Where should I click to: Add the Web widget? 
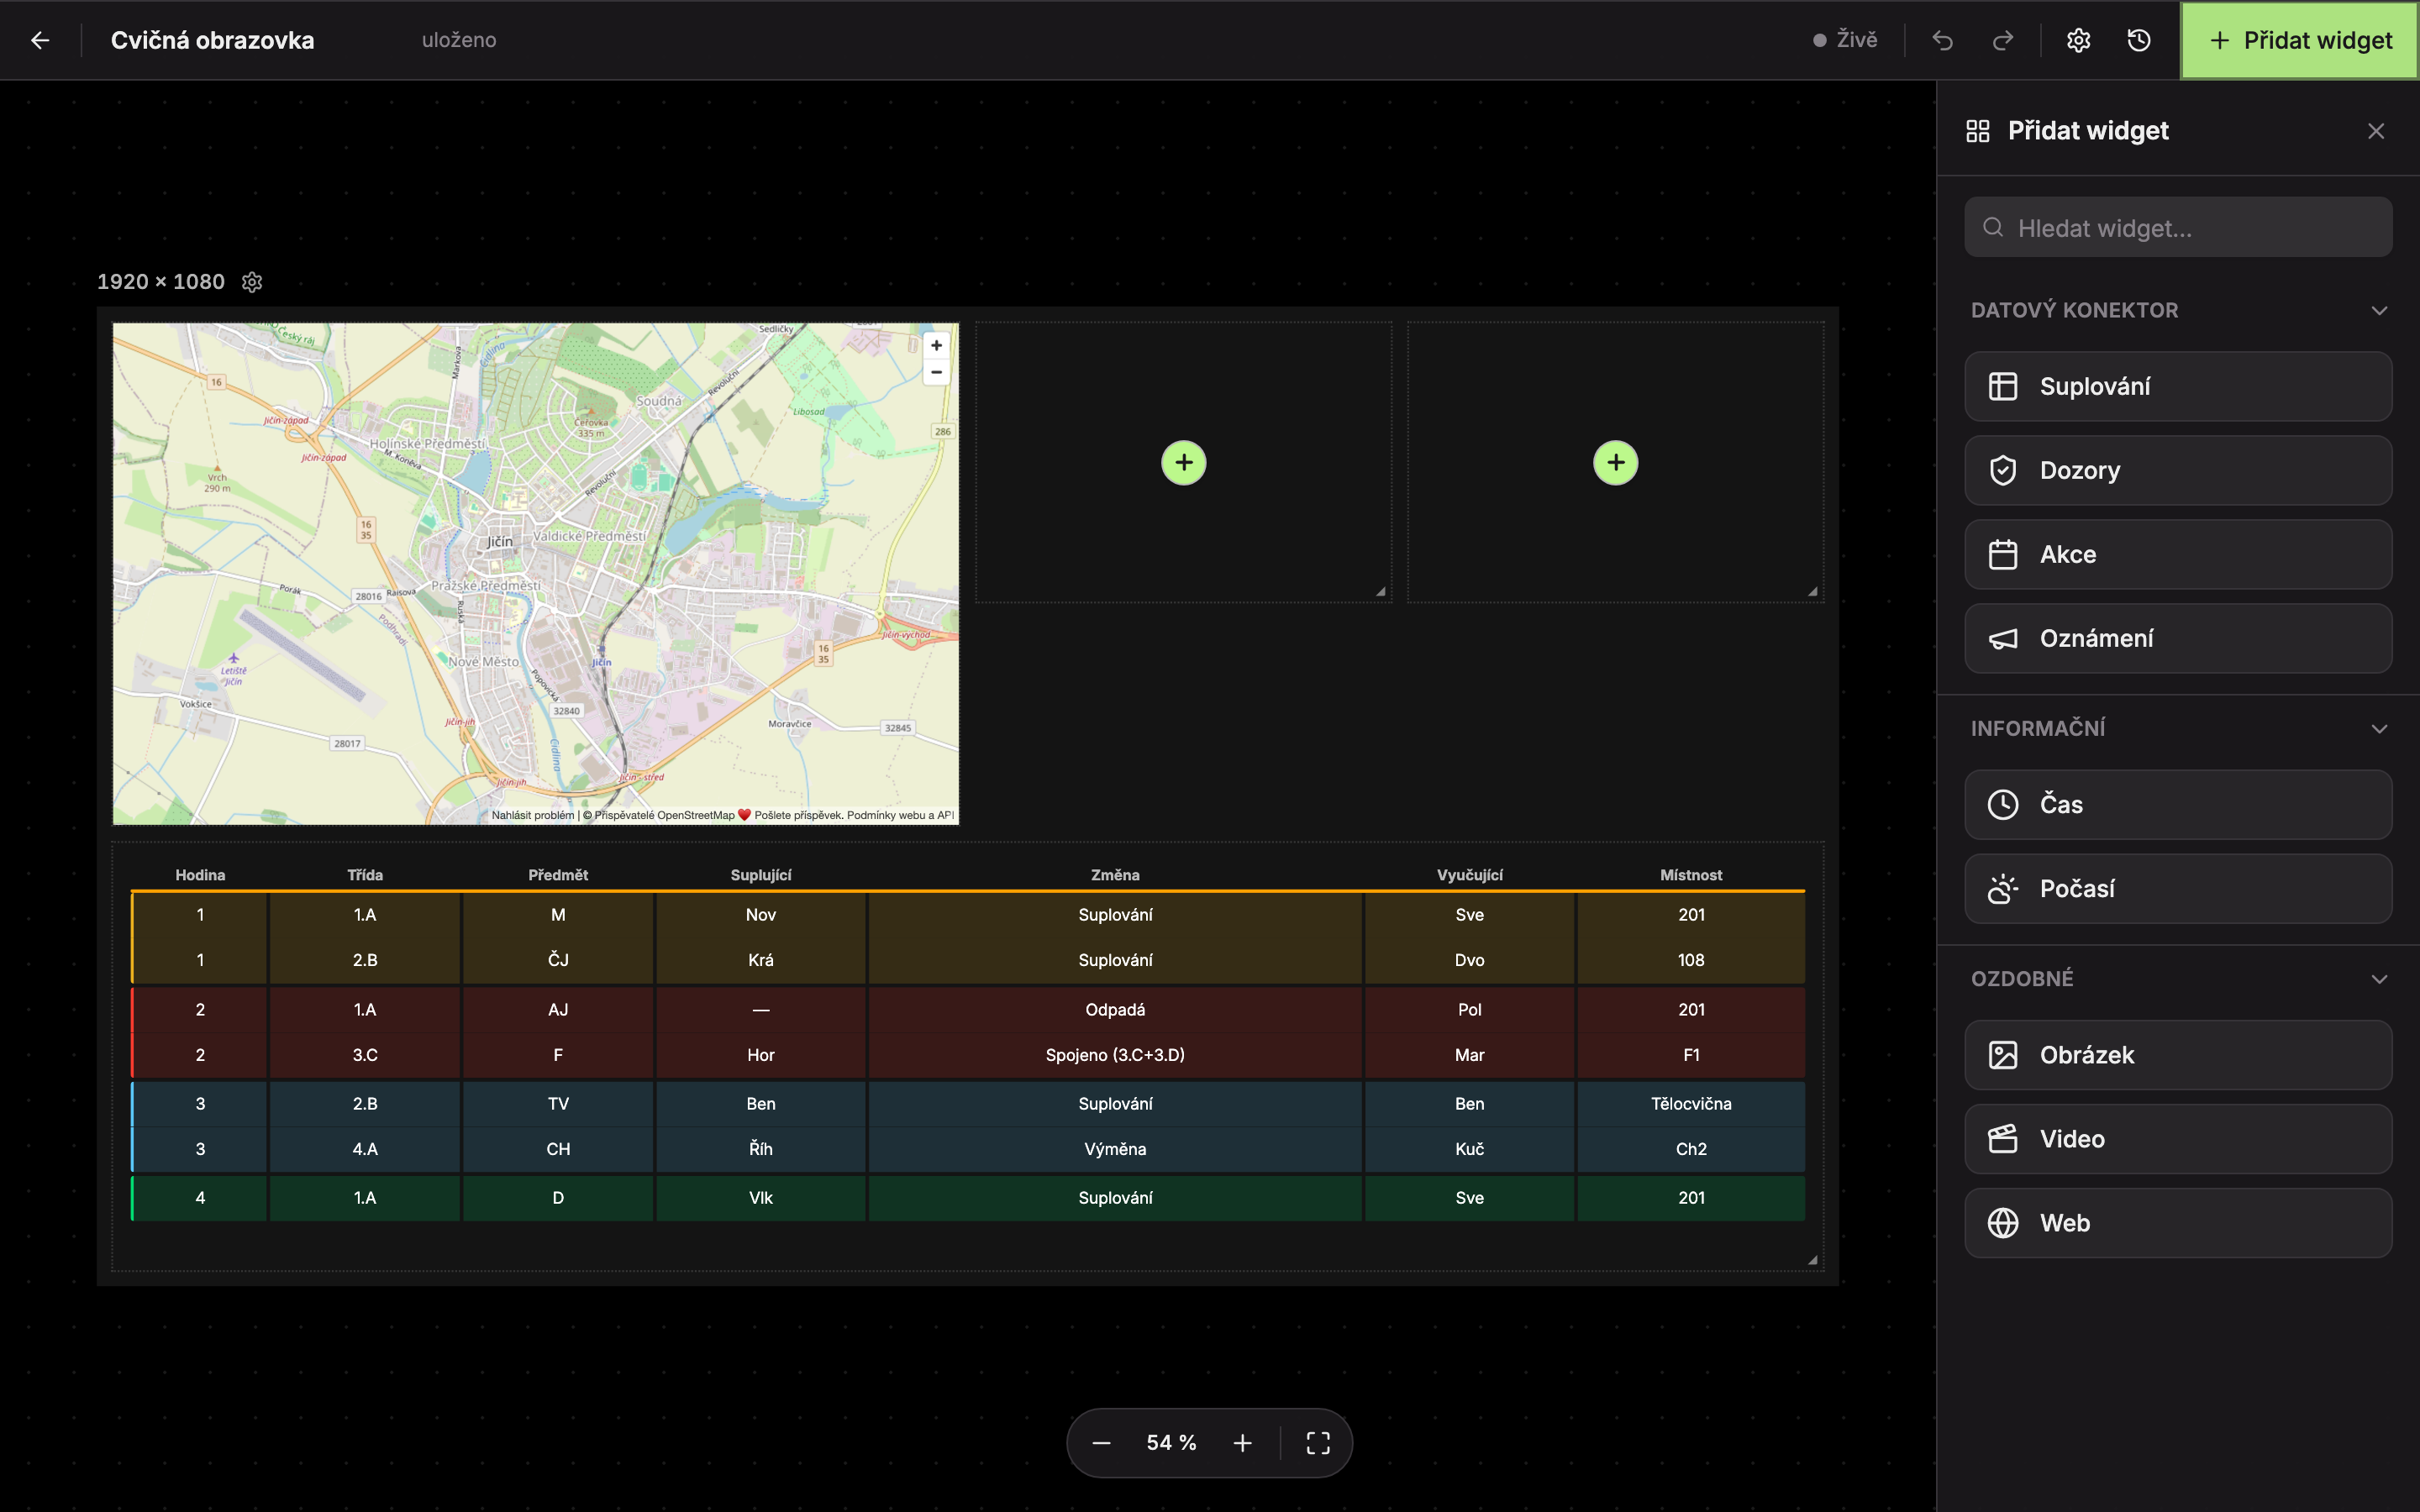(2178, 1223)
